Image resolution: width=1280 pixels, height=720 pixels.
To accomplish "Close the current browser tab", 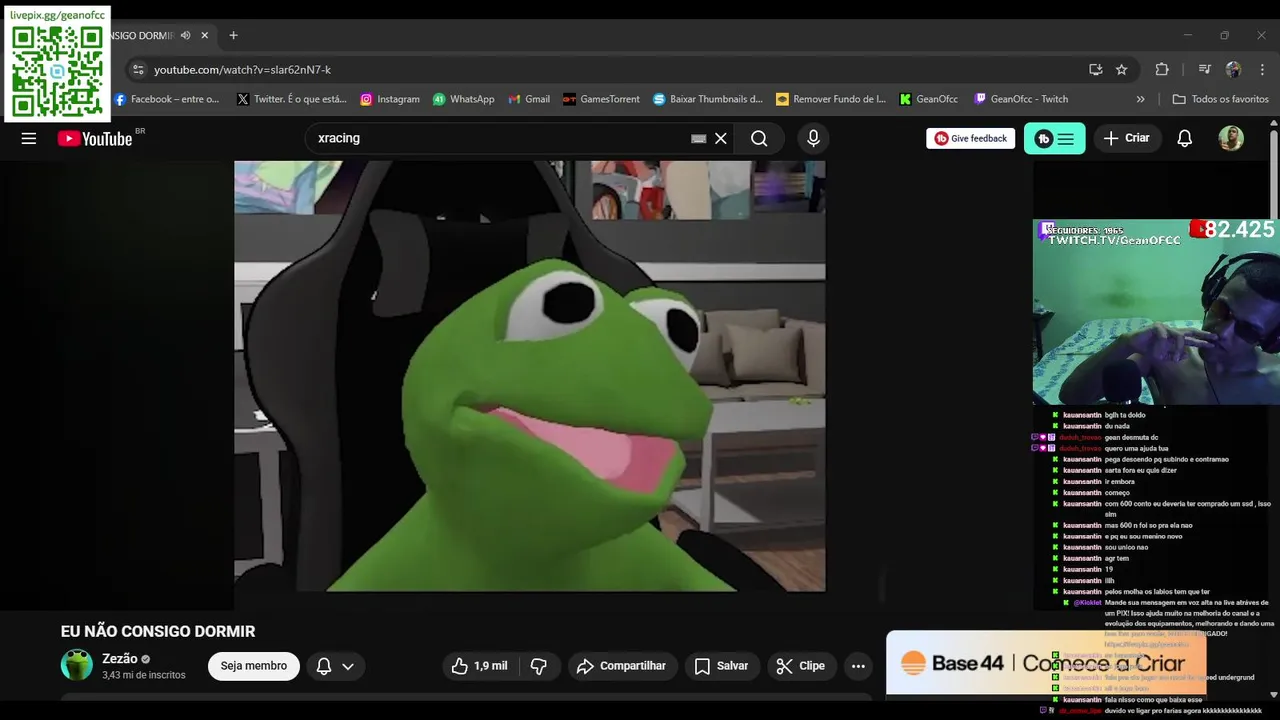I will click(205, 35).
